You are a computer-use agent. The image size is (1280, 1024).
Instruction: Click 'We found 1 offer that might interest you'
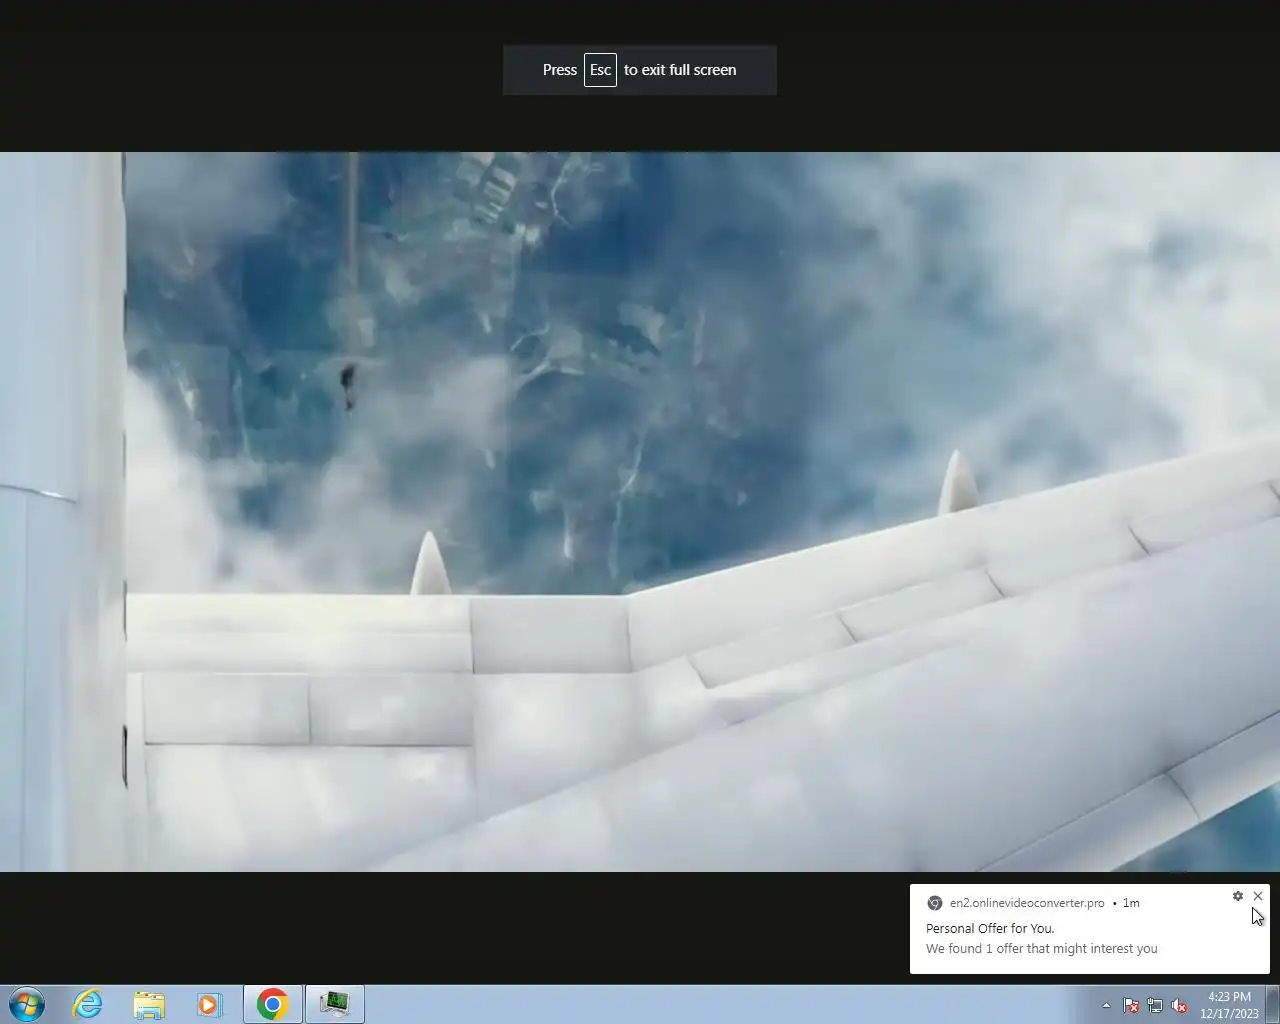click(1041, 949)
